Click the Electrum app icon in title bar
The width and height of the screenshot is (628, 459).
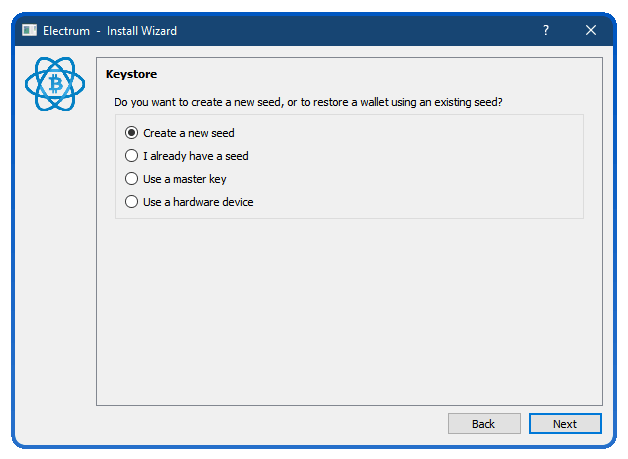(30, 30)
